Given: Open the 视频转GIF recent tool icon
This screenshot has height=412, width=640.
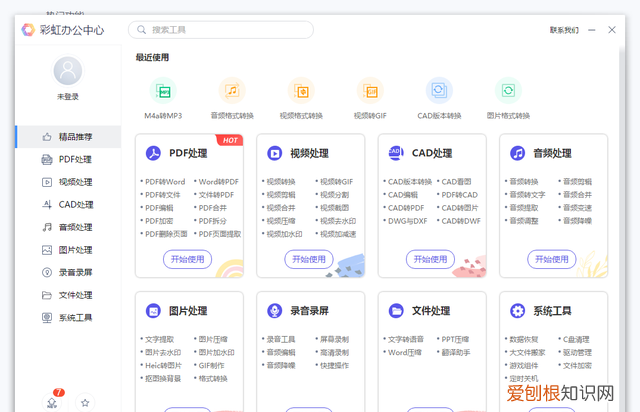Looking at the screenshot, I should (x=370, y=91).
